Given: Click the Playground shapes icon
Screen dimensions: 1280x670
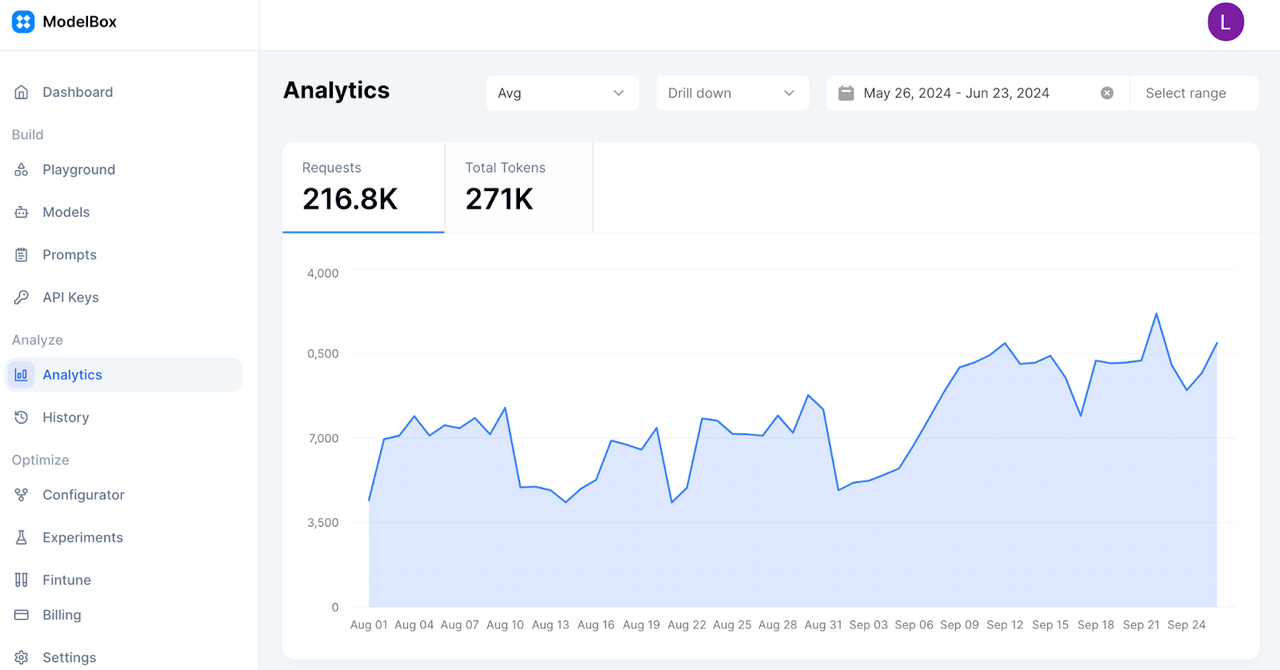Looking at the screenshot, I should [x=21, y=170].
